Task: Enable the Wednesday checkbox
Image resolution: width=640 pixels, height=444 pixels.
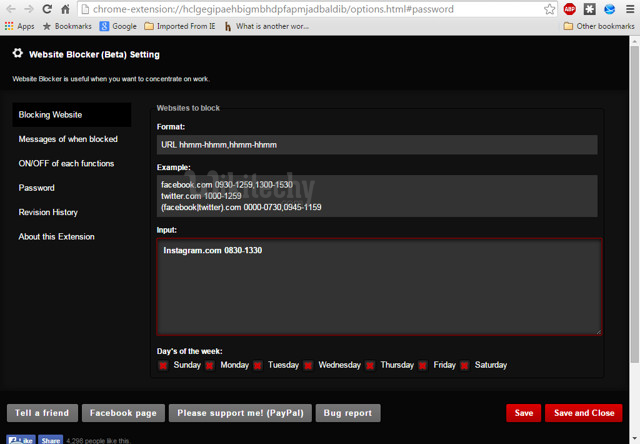Action: pyautogui.click(x=308, y=366)
